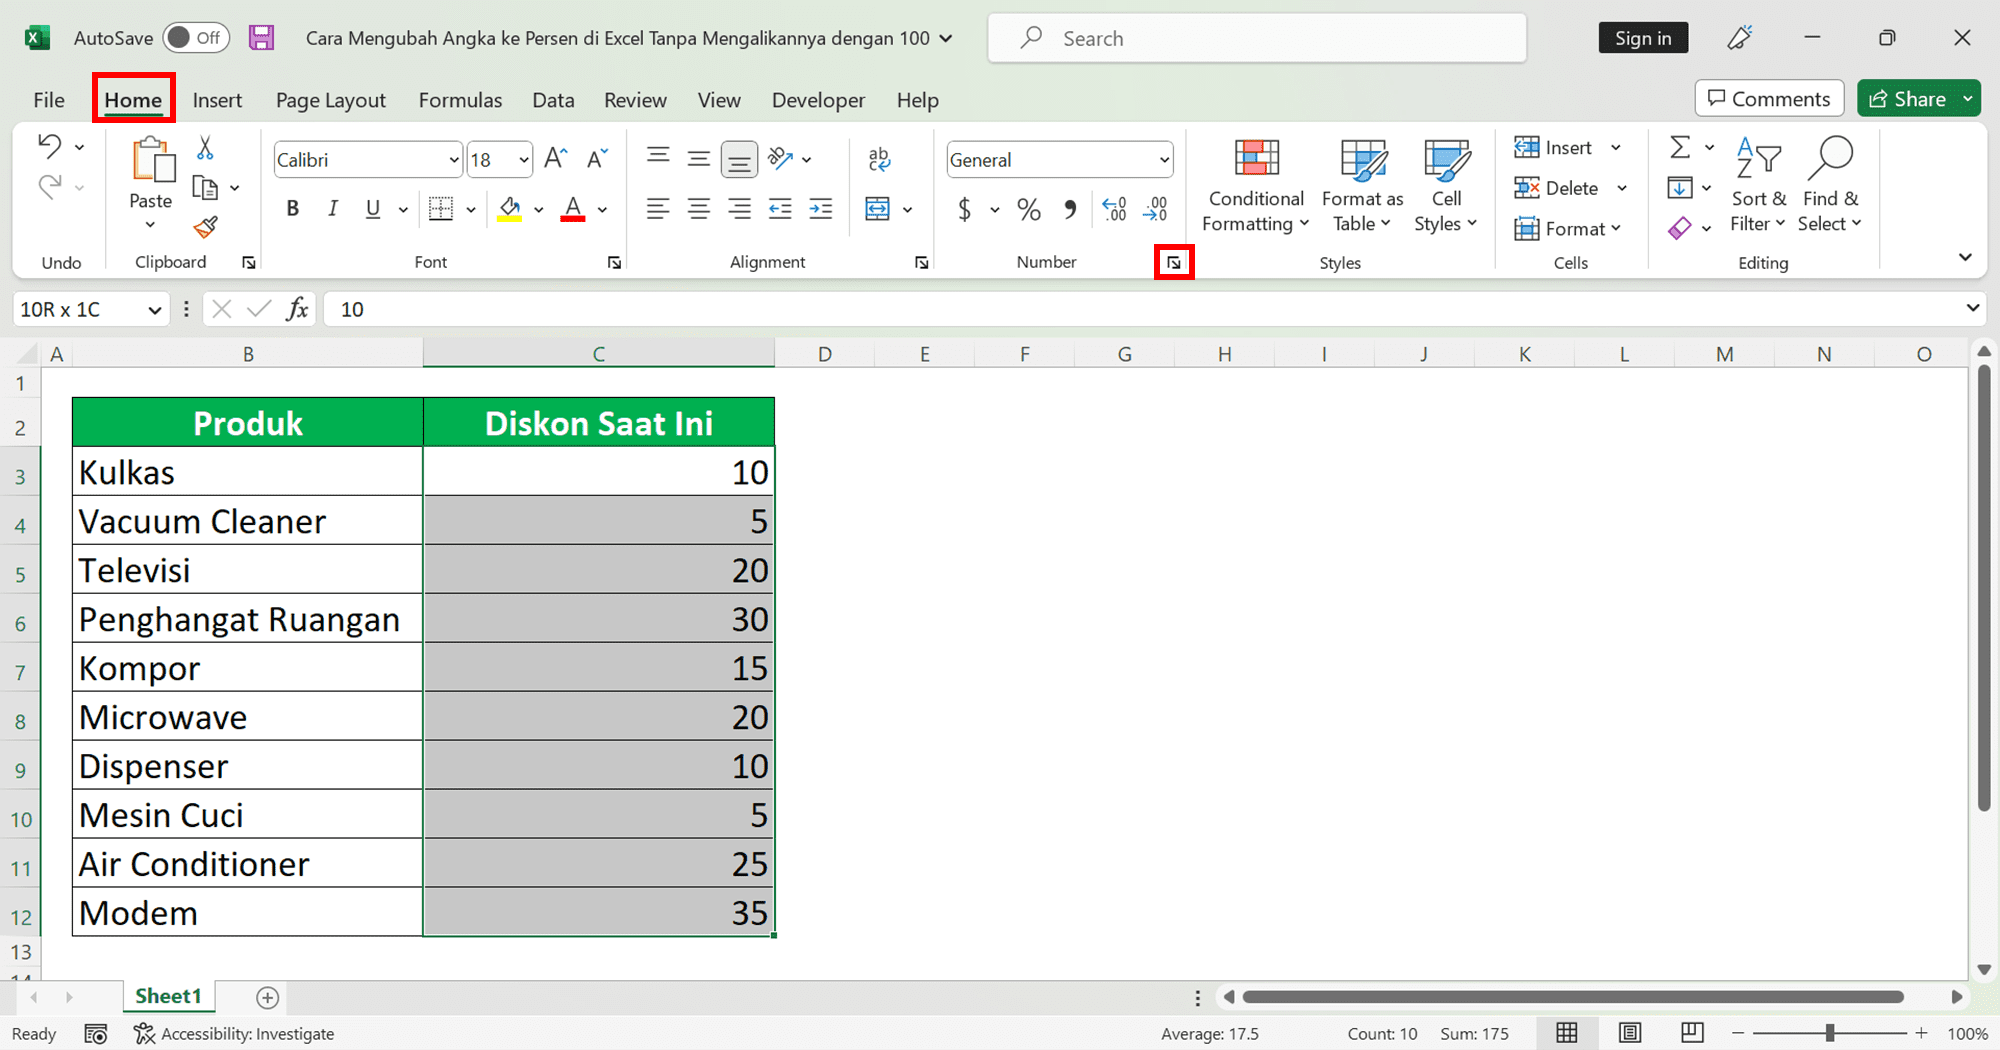Open the File menu
The image size is (2000, 1050).
point(49,100)
